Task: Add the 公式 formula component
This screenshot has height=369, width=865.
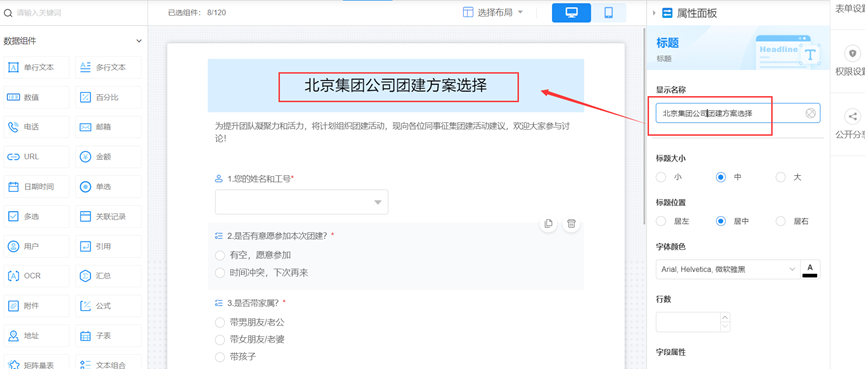Action: 108,306
